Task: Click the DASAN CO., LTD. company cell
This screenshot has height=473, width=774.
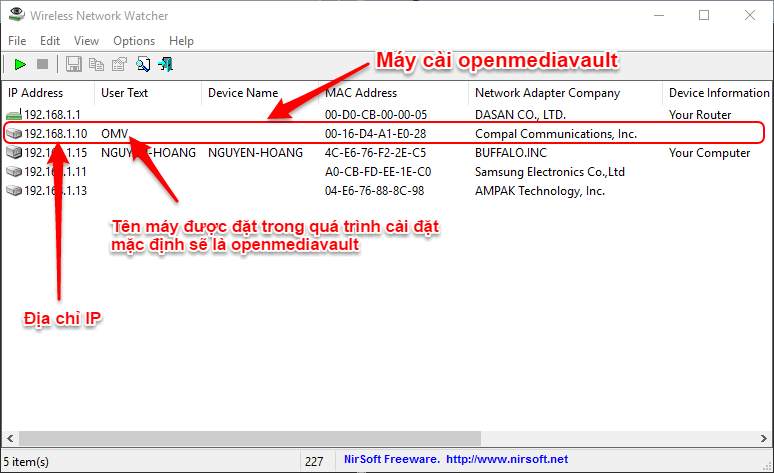Action: tap(520, 115)
